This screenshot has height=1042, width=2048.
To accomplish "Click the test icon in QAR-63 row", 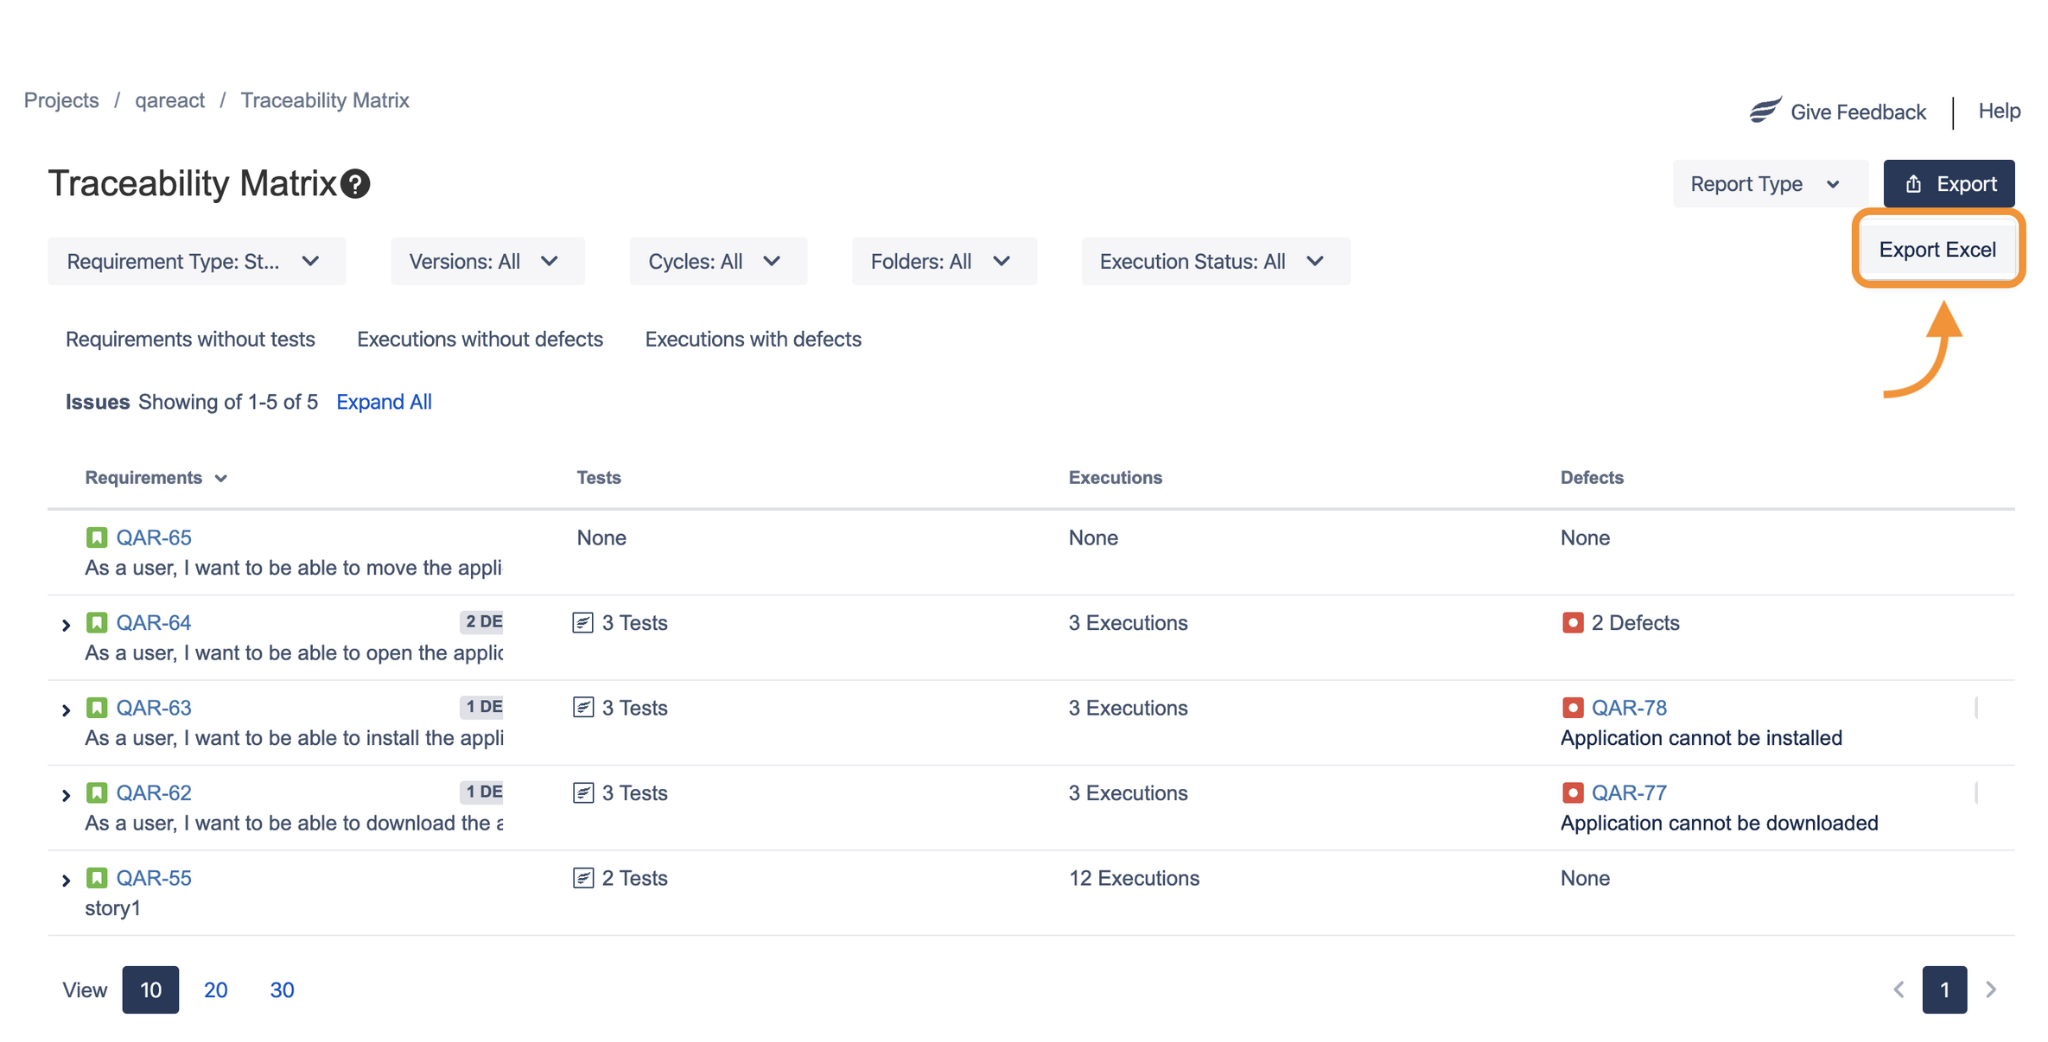I will coord(583,708).
